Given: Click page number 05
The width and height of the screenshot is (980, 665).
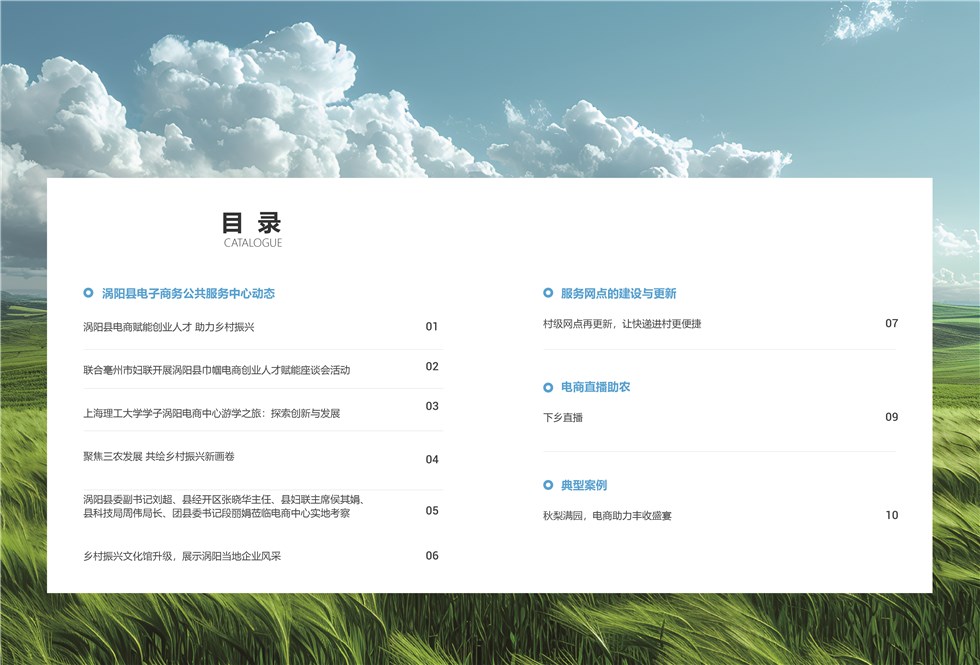Looking at the screenshot, I should pyautogui.click(x=432, y=511).
